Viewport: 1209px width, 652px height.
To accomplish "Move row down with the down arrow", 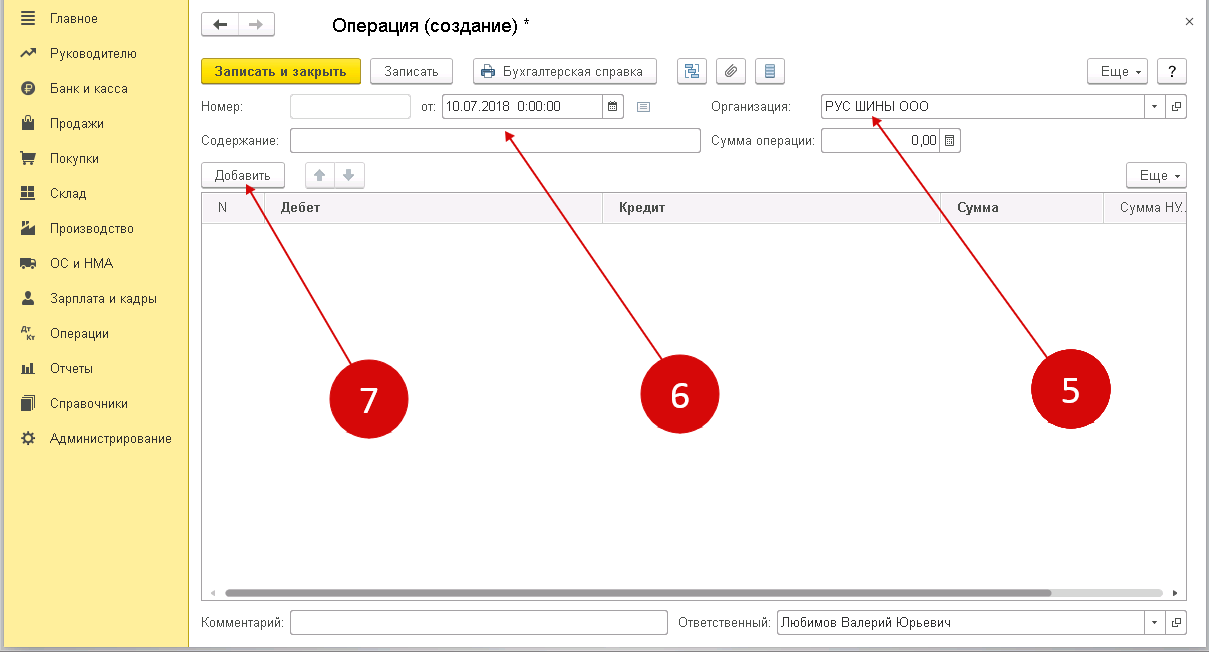I will point(349,175).
